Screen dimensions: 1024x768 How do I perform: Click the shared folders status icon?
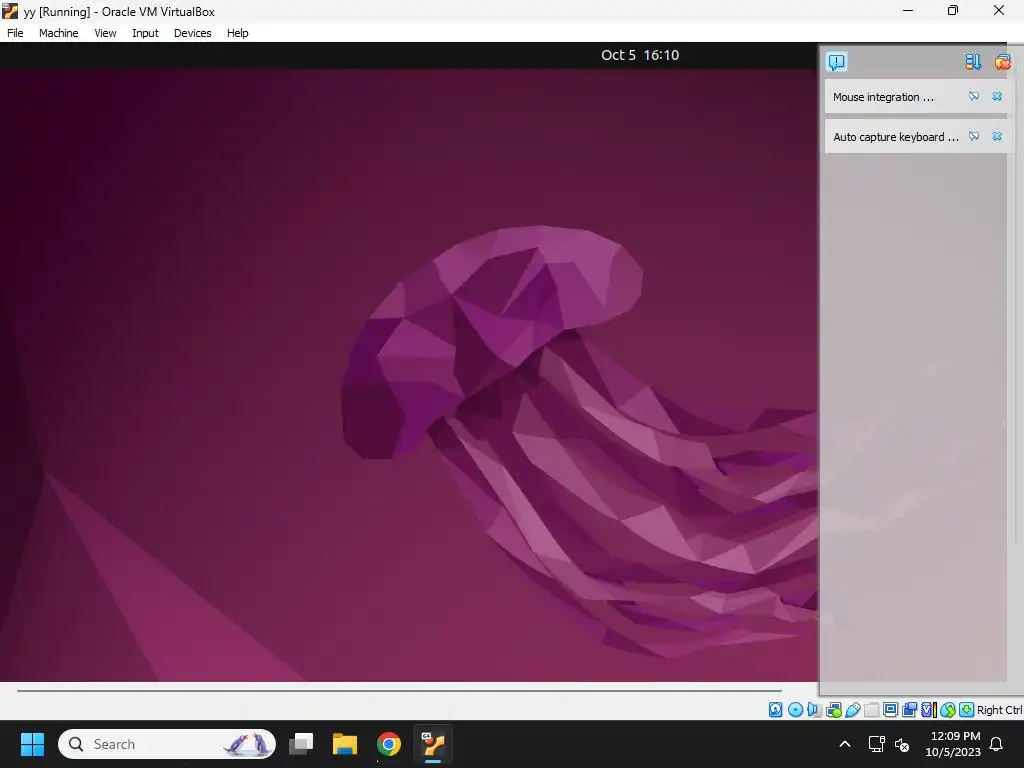pos(872,710)
